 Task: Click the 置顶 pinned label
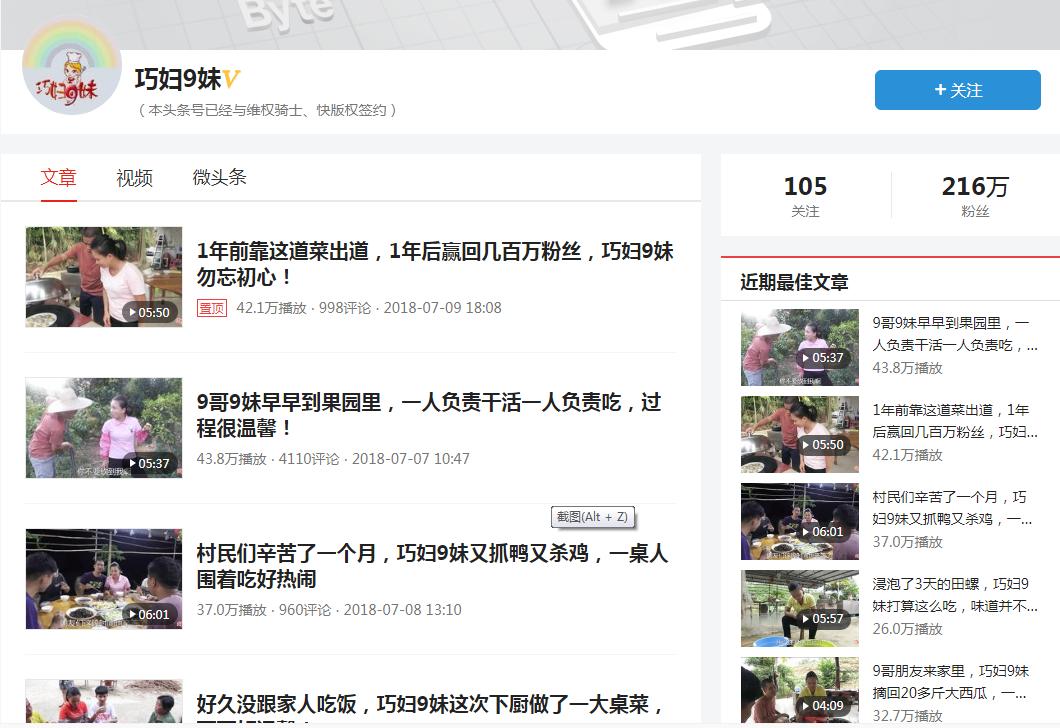207,309
